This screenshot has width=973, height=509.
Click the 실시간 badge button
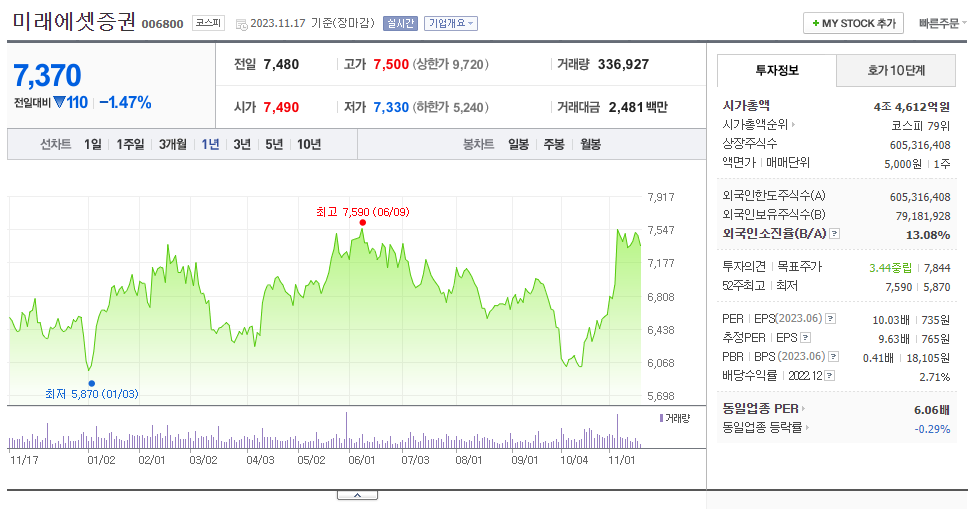400,24
